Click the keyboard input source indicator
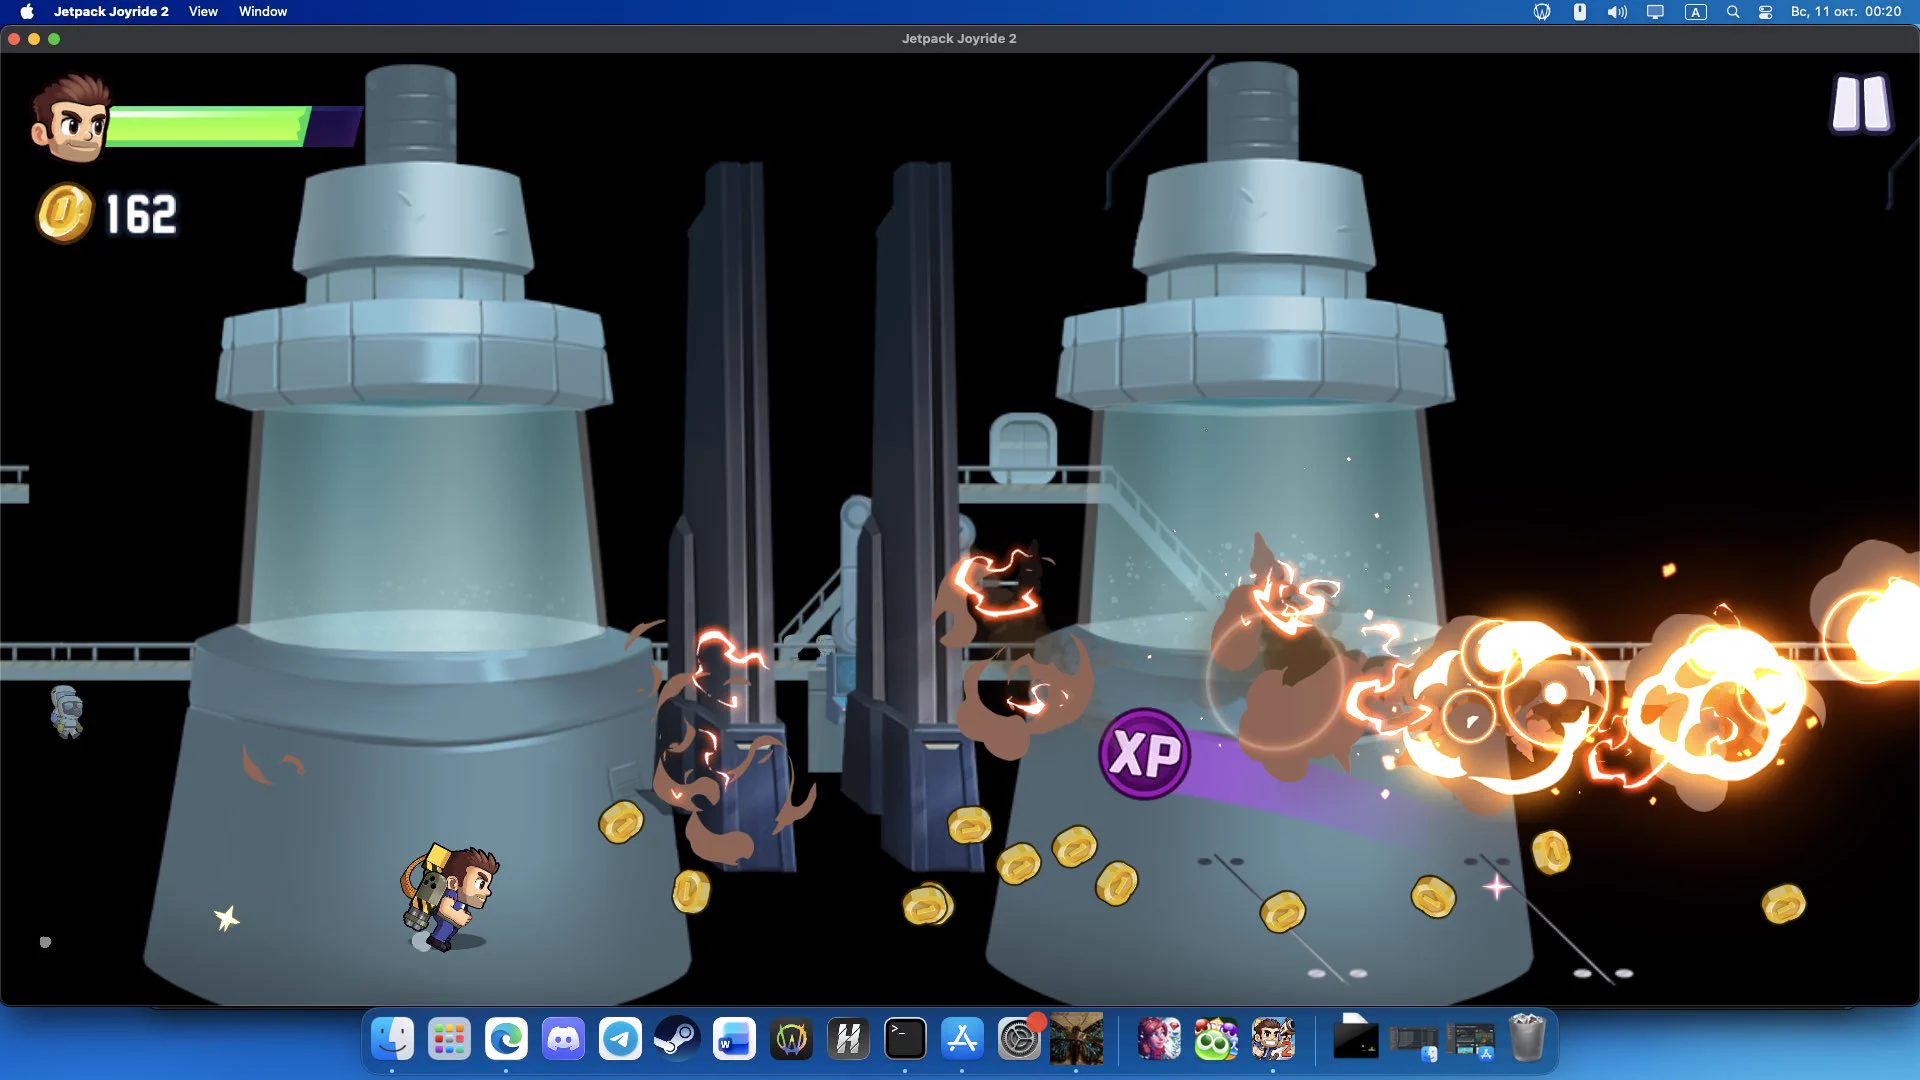This screenshot has width=1920, height=1080. 1695,12
